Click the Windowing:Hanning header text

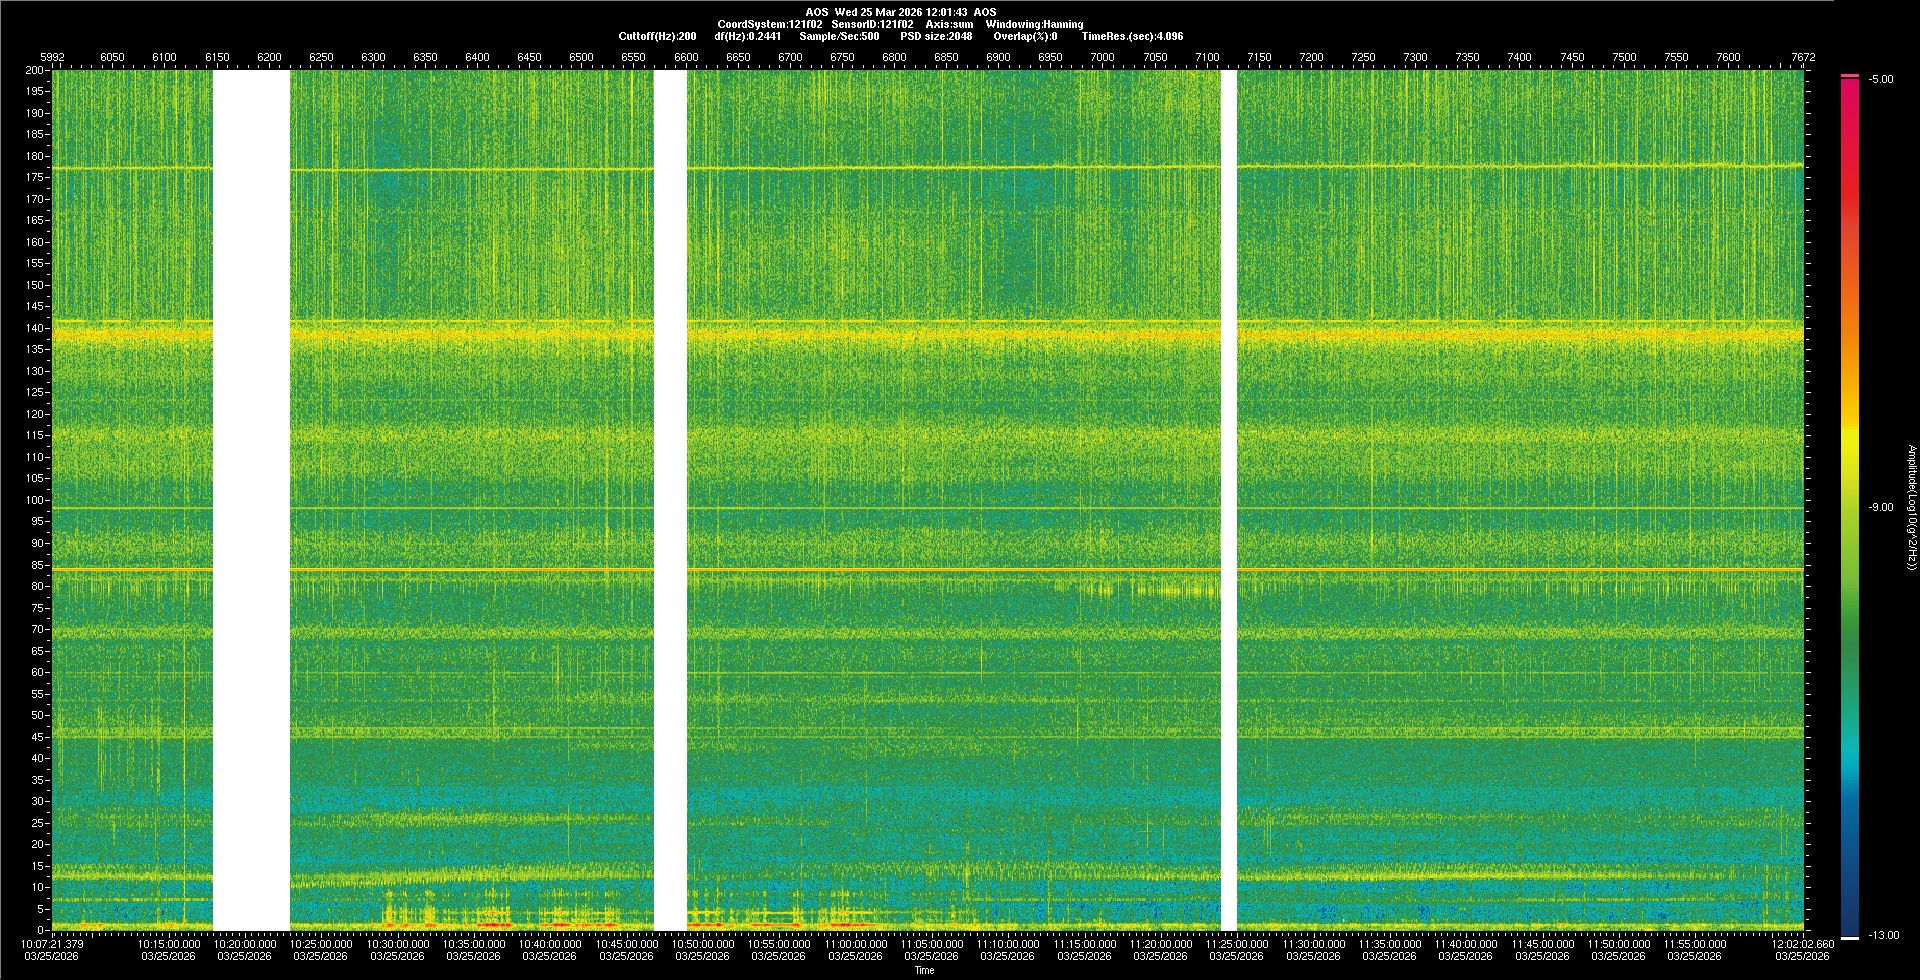1034,24
